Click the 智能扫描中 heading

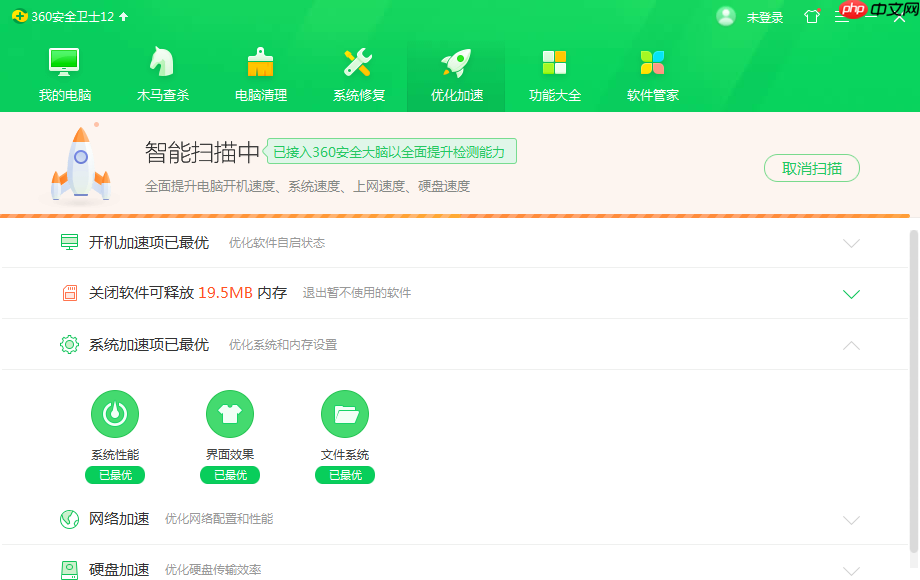coord(202,152)
